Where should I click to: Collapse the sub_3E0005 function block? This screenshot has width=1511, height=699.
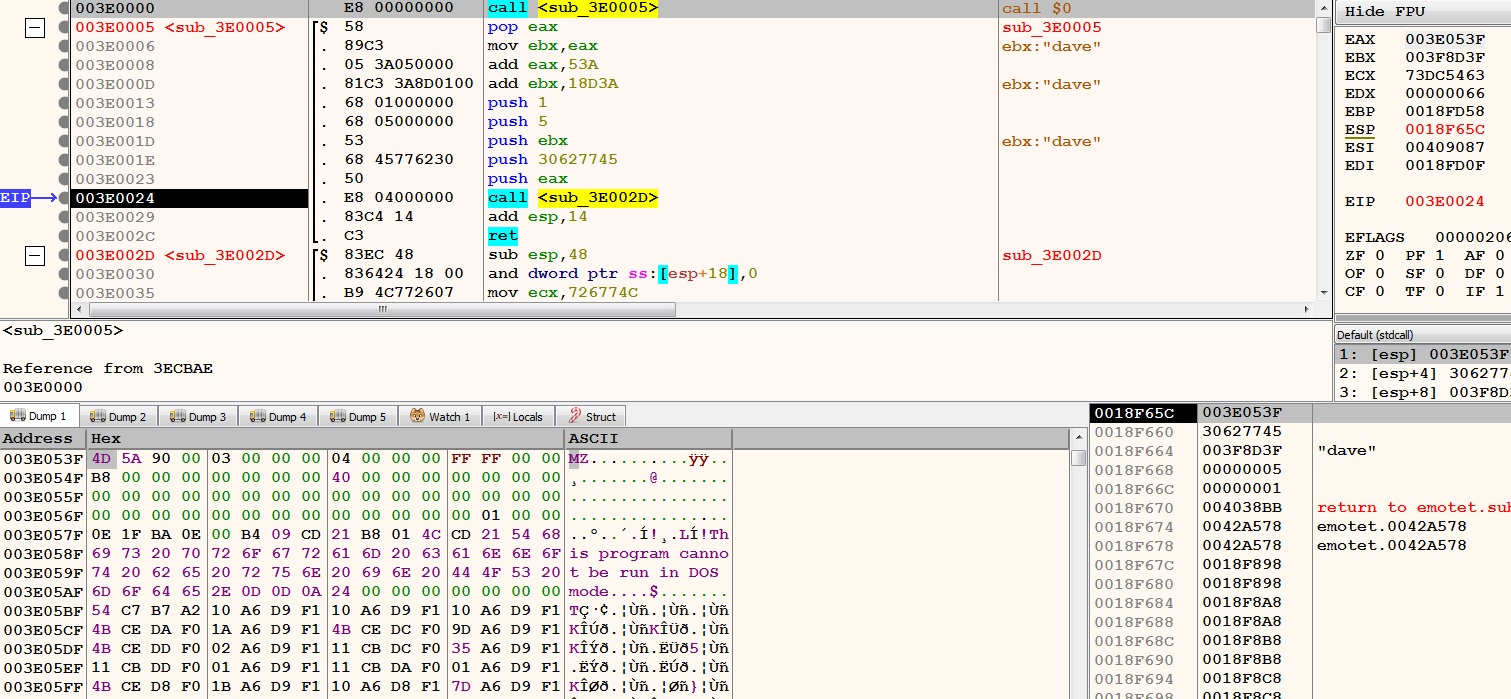point(34,28)
